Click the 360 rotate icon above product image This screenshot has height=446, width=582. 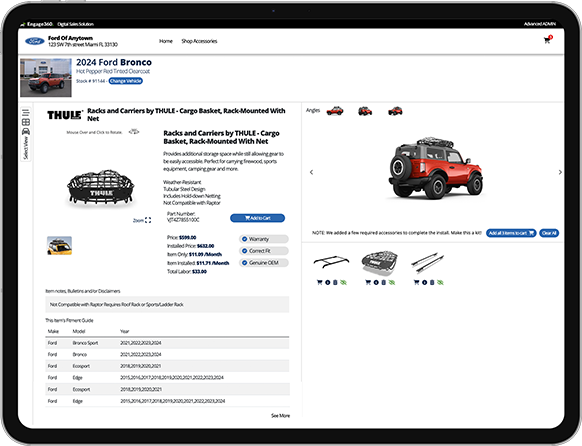[134, 131]
